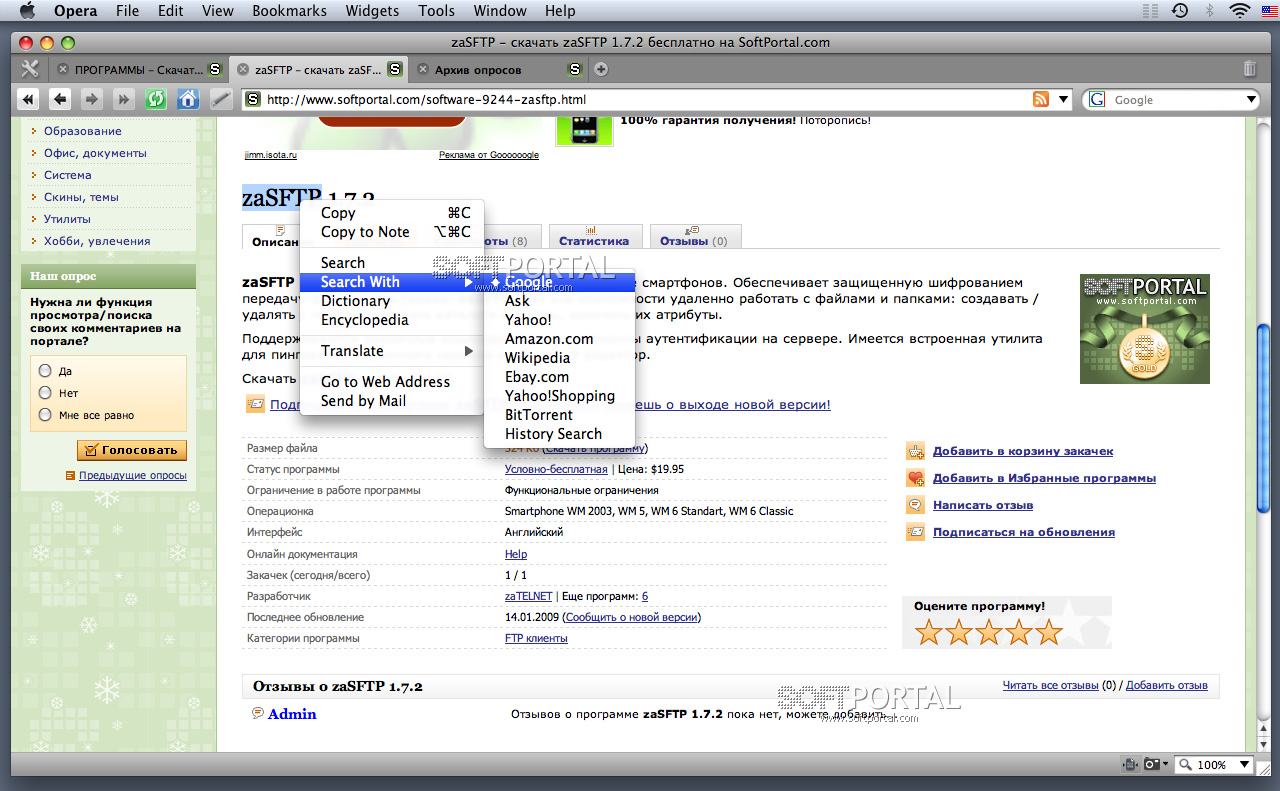1280x791 pixels.
Task: Rate the program with the first star
Action: [929, 632]
